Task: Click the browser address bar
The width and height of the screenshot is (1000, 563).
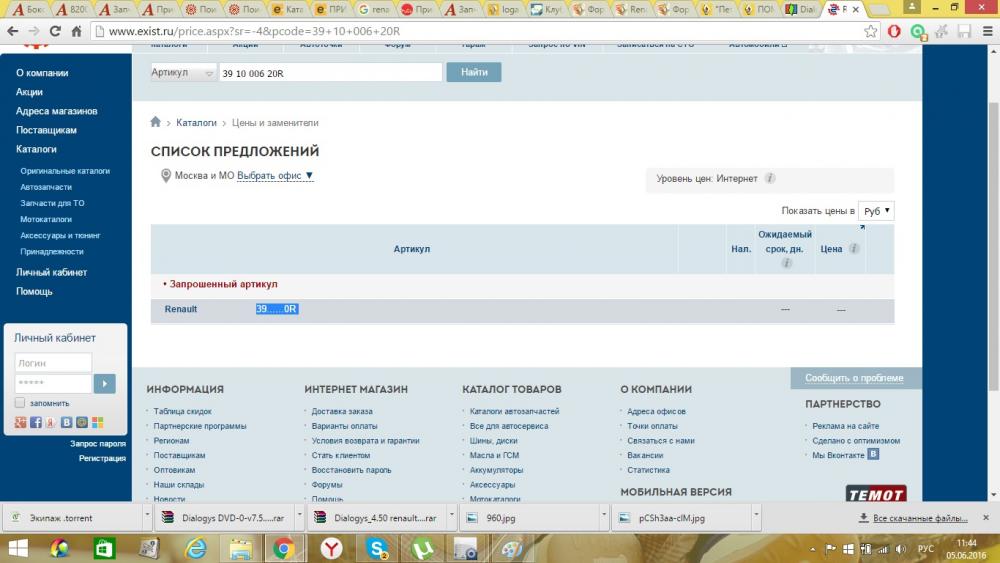Action: (475, 31)
